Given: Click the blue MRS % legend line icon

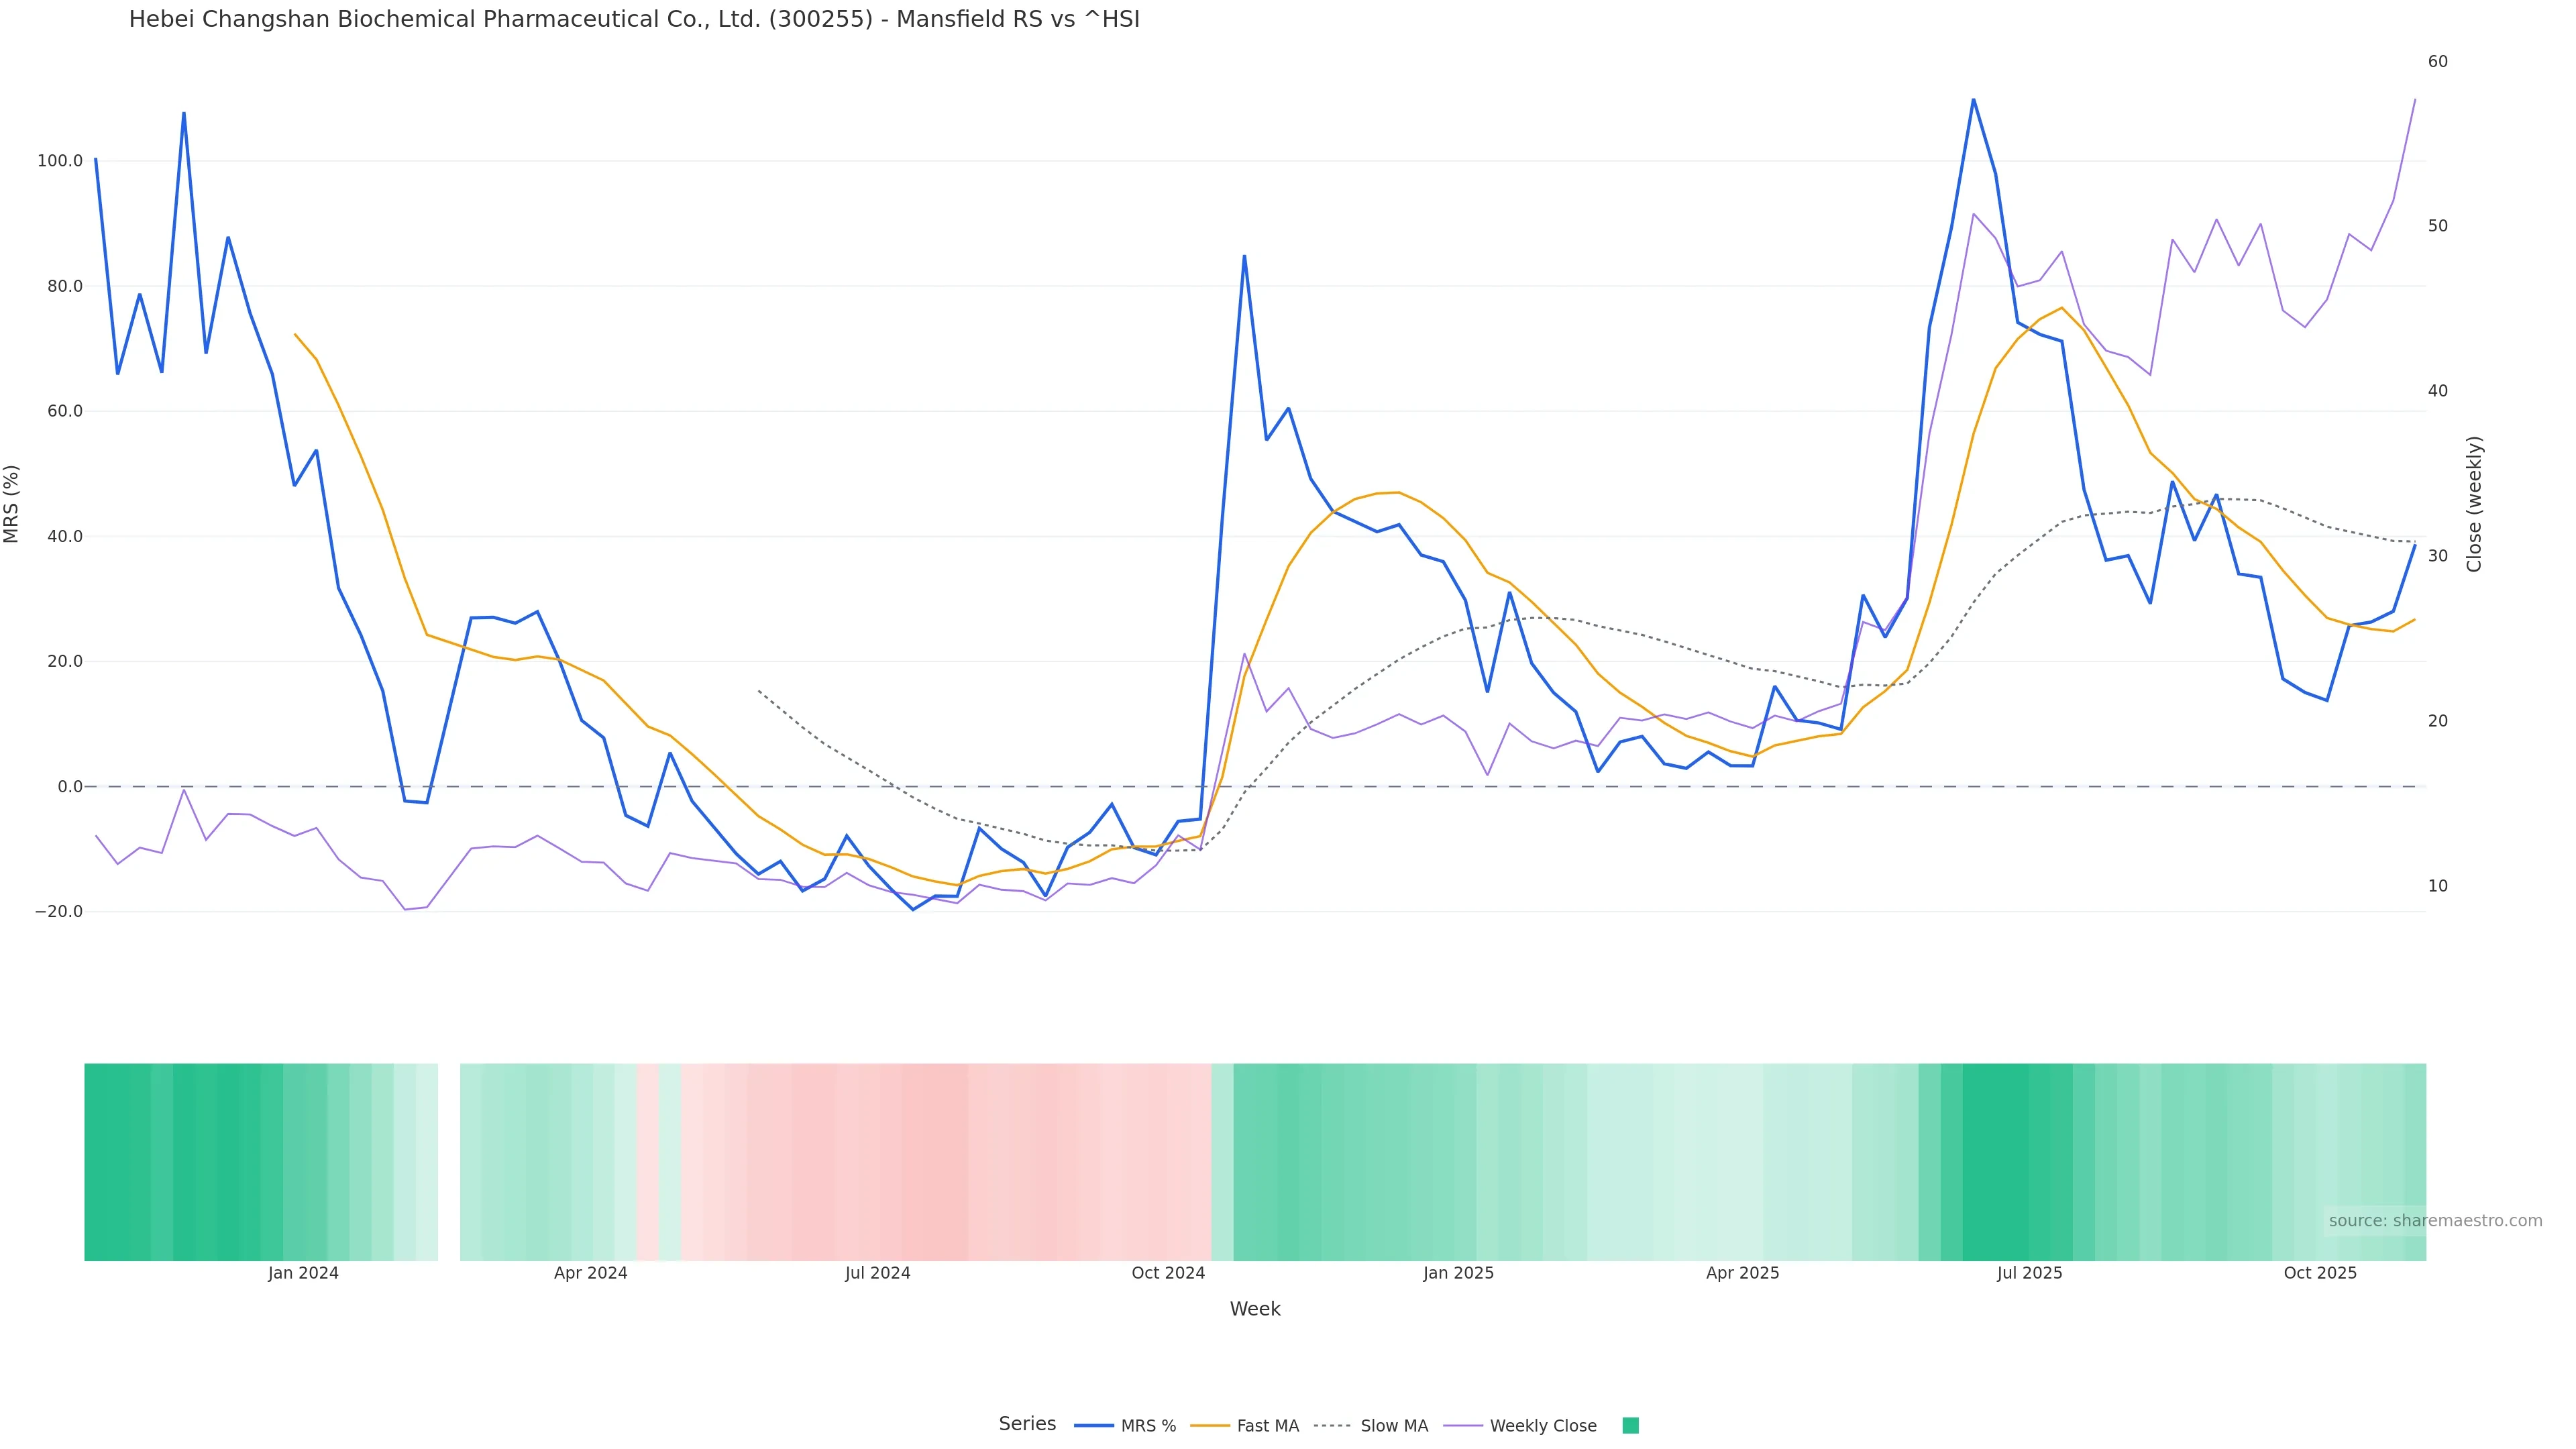Looking at the screenshot, I should [x=1093, y=1426].
